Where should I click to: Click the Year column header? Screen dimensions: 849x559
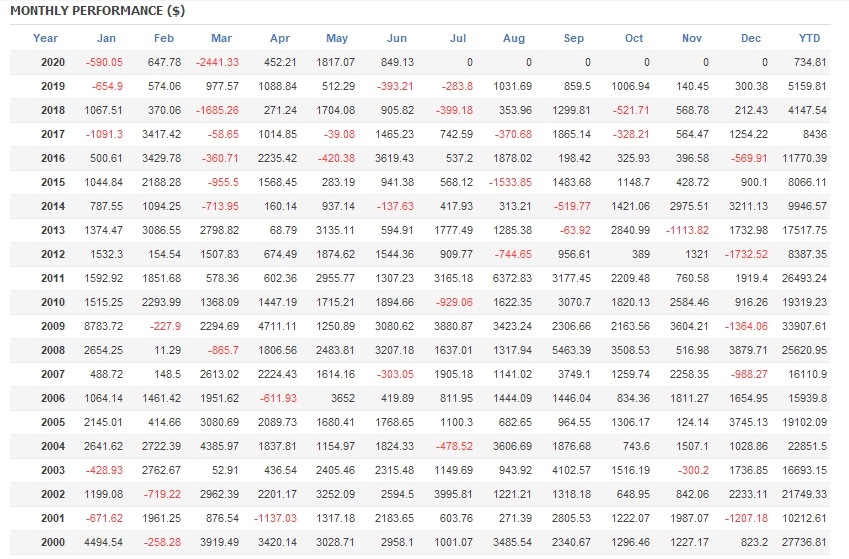pos(45,38)
